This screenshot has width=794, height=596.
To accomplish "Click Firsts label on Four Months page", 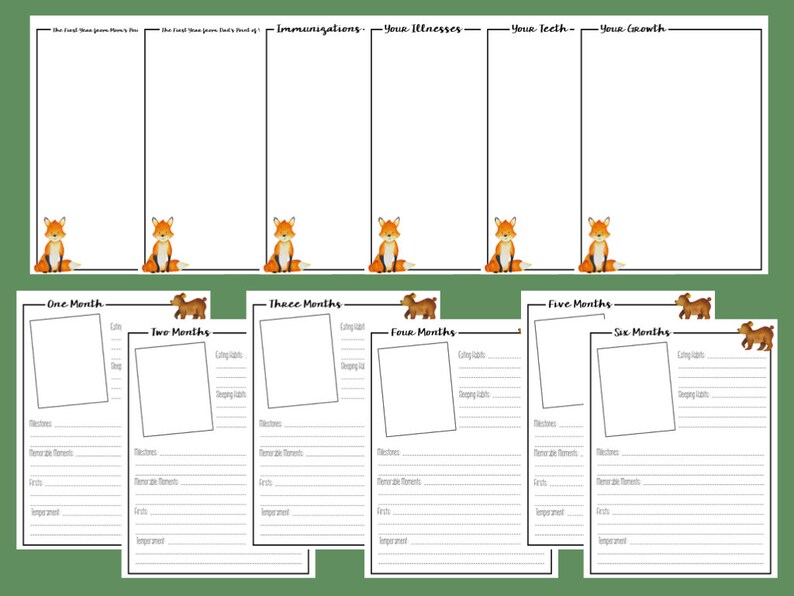I will [x=383, y=511].
